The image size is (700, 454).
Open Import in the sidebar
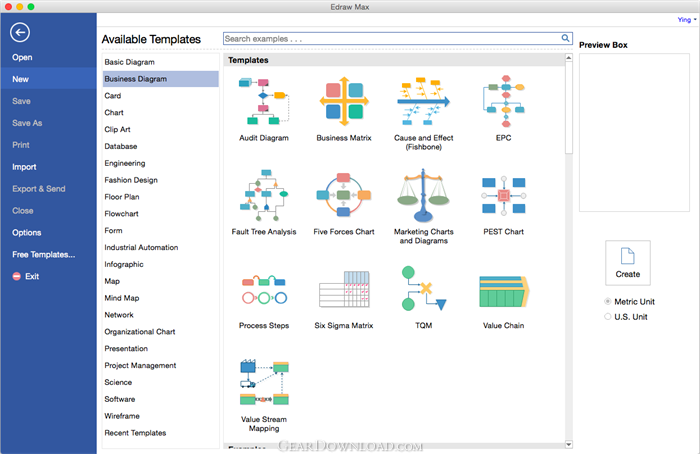(x=24, y=167)
